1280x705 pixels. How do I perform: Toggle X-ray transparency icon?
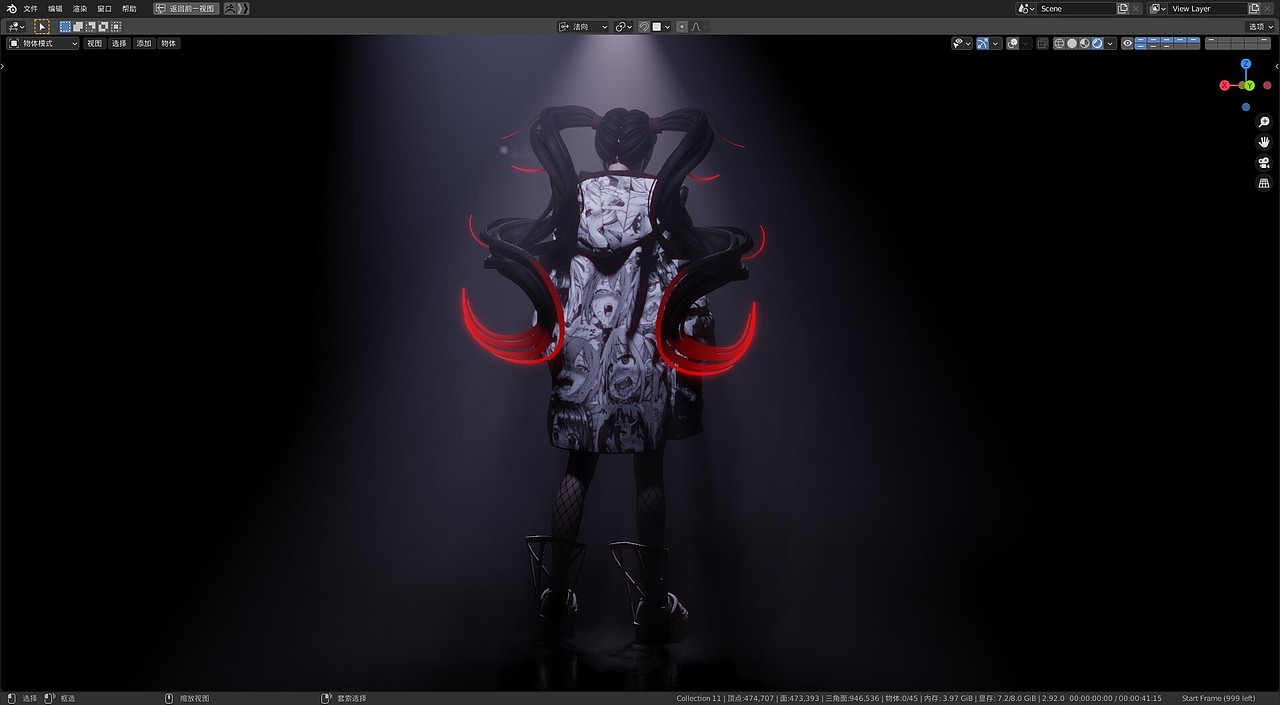(1042, 43)
